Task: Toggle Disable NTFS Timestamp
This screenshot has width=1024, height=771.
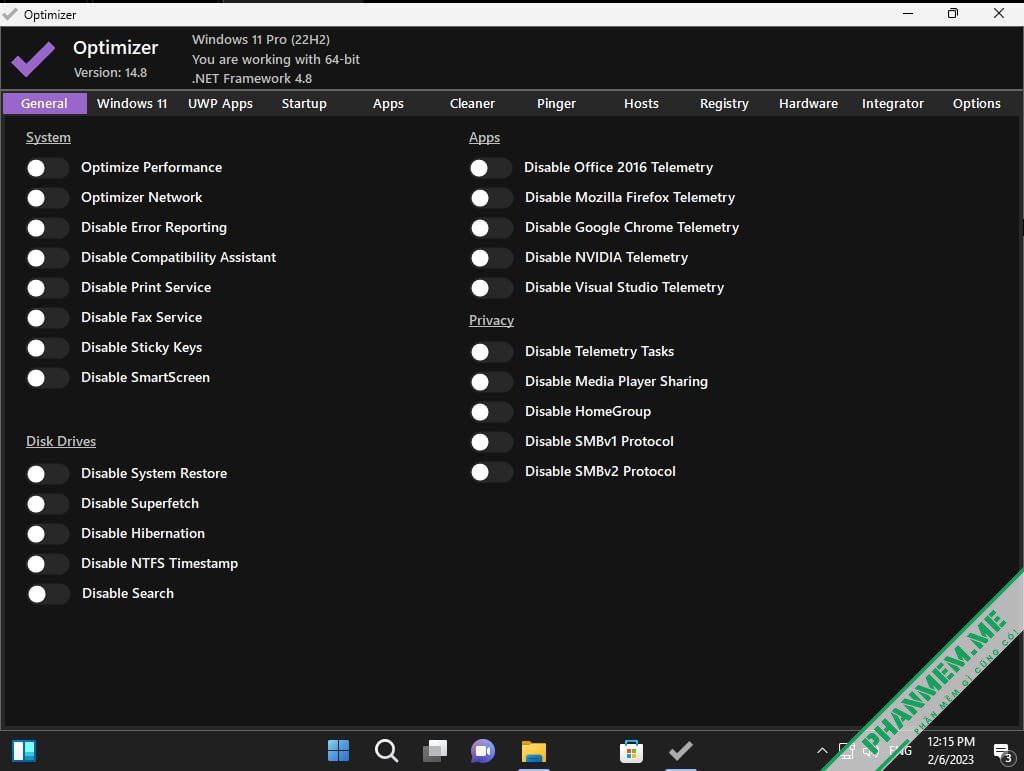Action: point(47,564)
